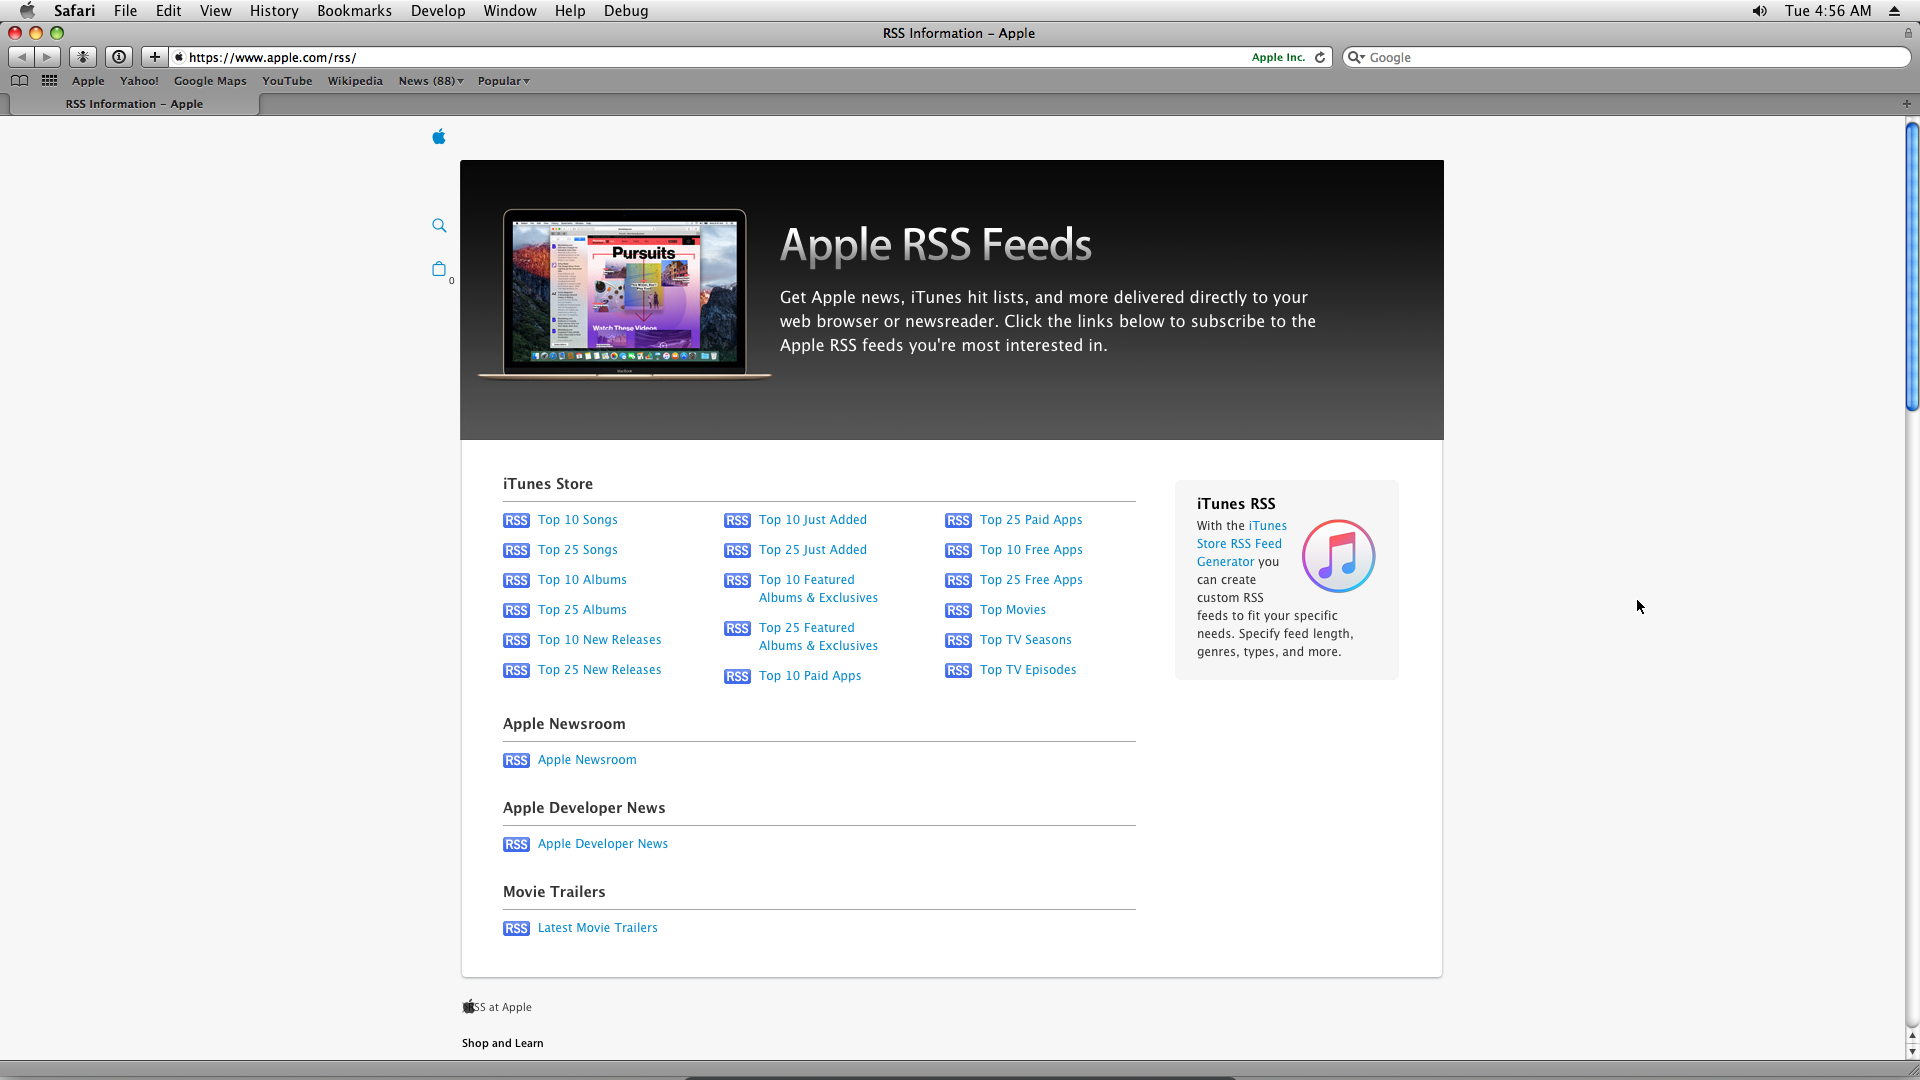Open new tab with plus at tab bar
Image resolution: width=1920 pixels, height=1080 pixels.
pyautogui.click(x=1906, y=104)
